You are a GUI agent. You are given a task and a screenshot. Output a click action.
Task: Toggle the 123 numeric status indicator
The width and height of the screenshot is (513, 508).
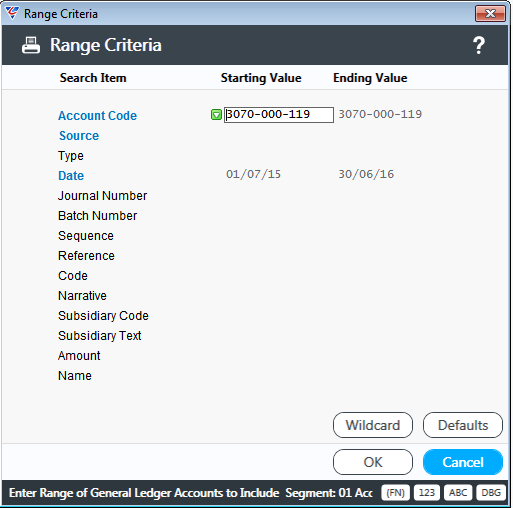coord(427,493)
